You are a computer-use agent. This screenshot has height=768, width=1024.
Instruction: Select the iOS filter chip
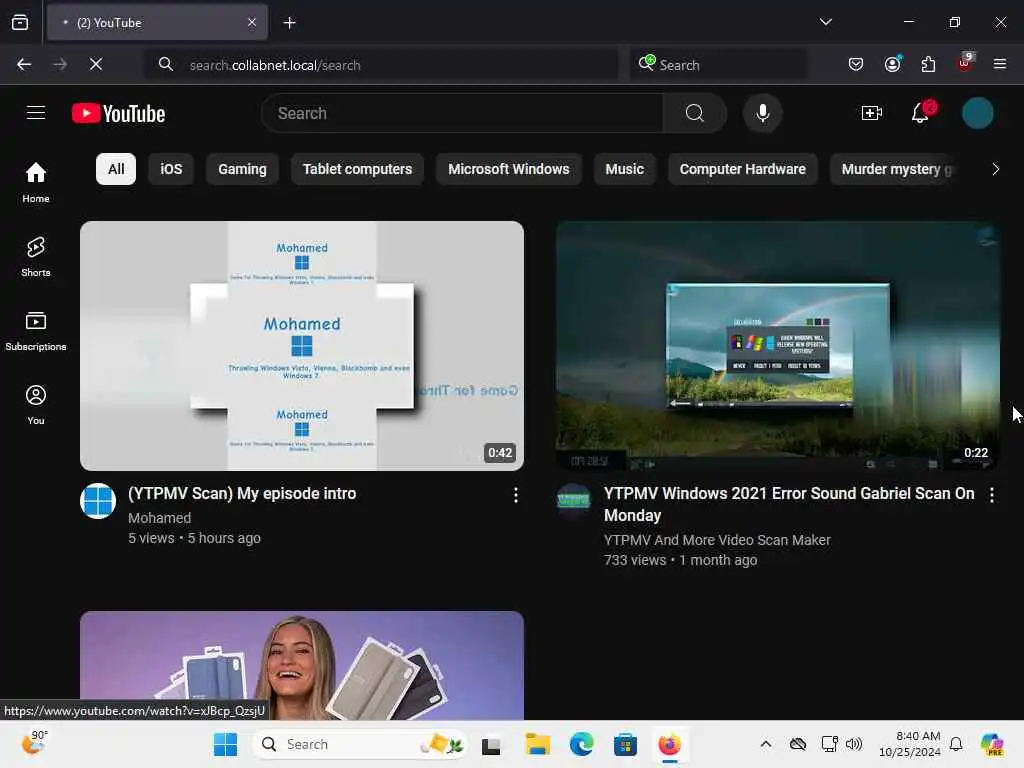171,169
